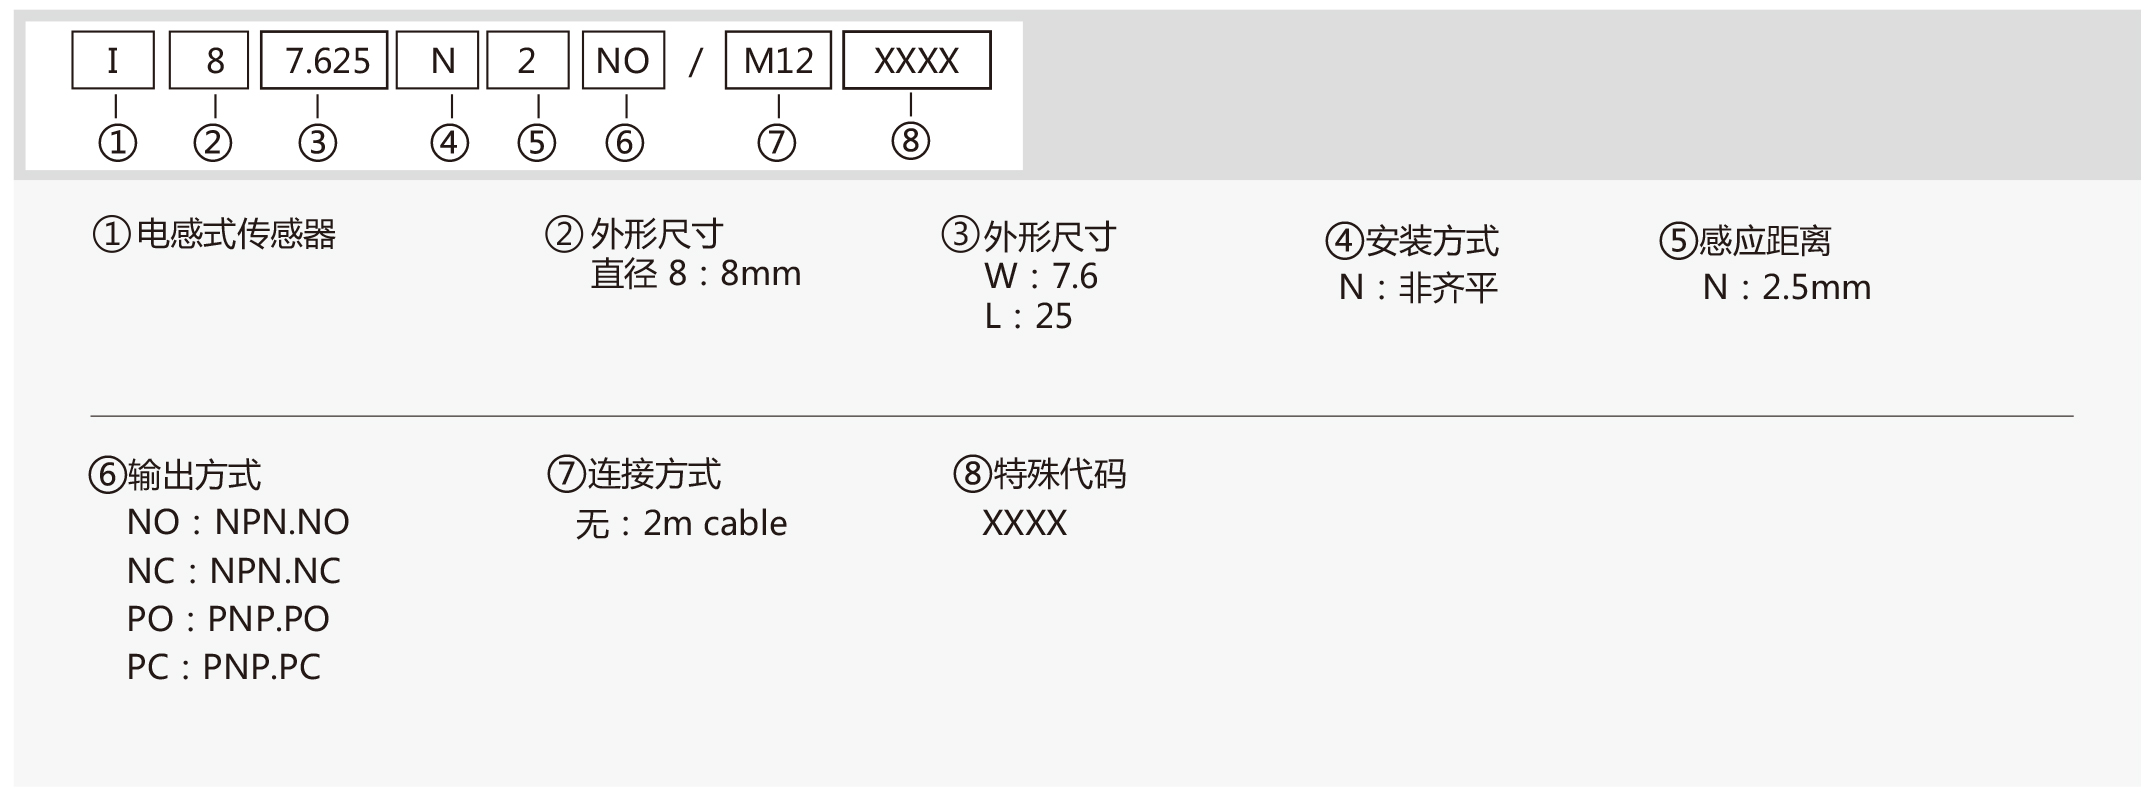
Task: Click the 无：2m cable entry
Action: coord(681,523)
